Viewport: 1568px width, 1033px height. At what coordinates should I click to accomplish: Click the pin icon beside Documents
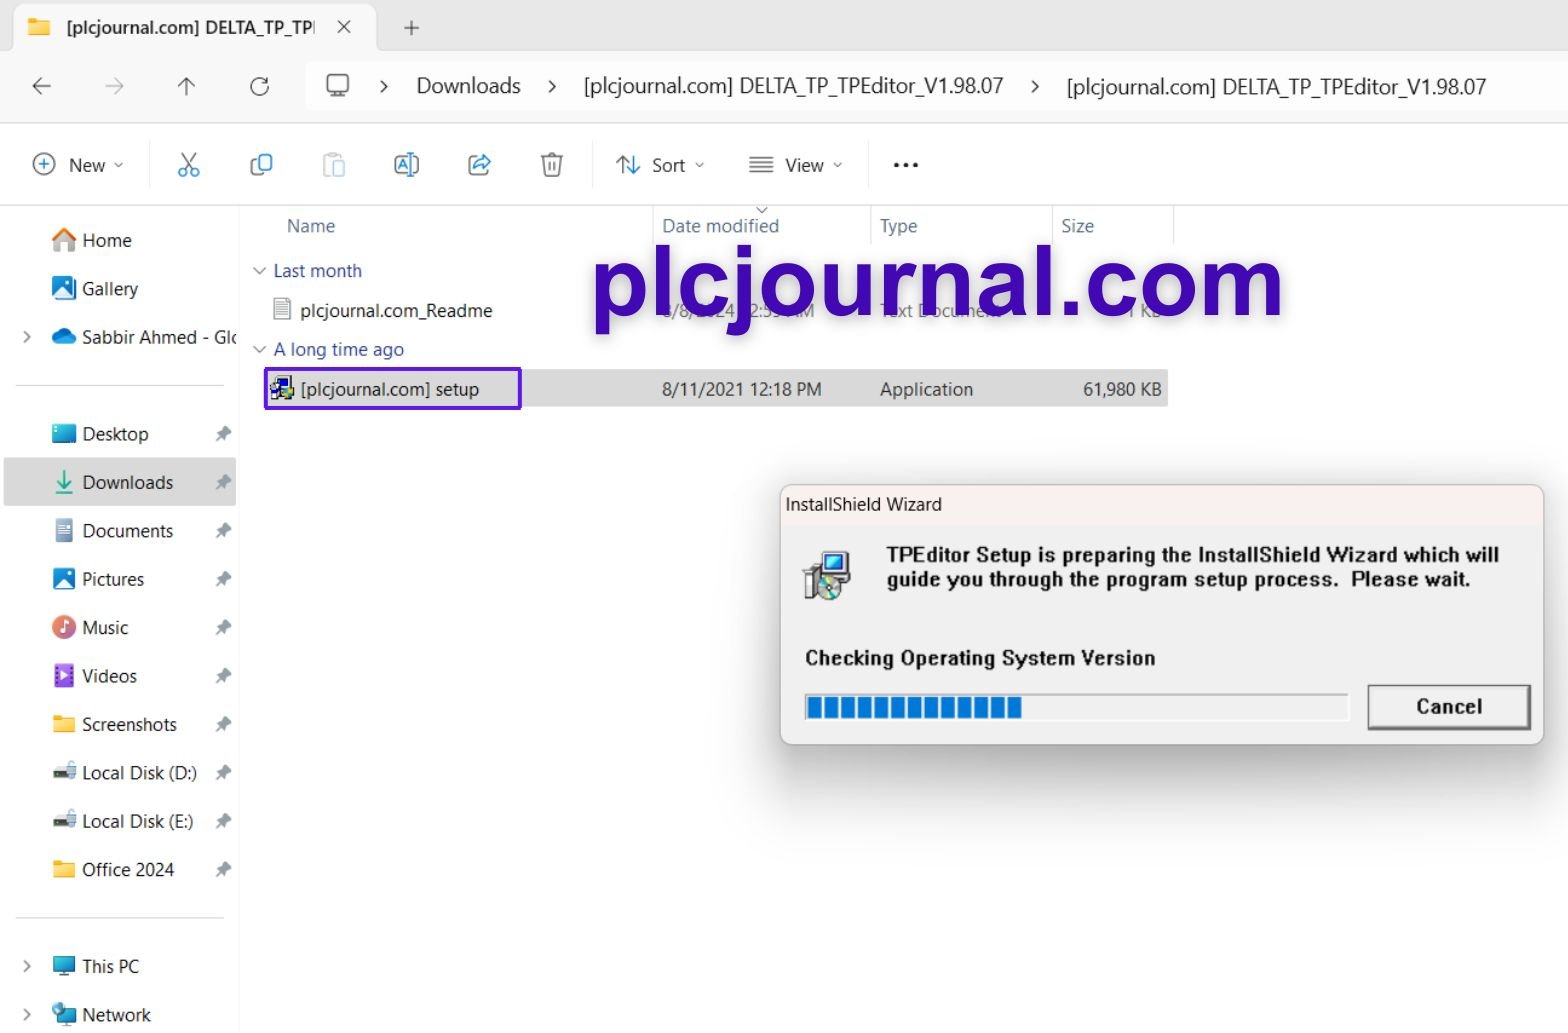(223, 531)
